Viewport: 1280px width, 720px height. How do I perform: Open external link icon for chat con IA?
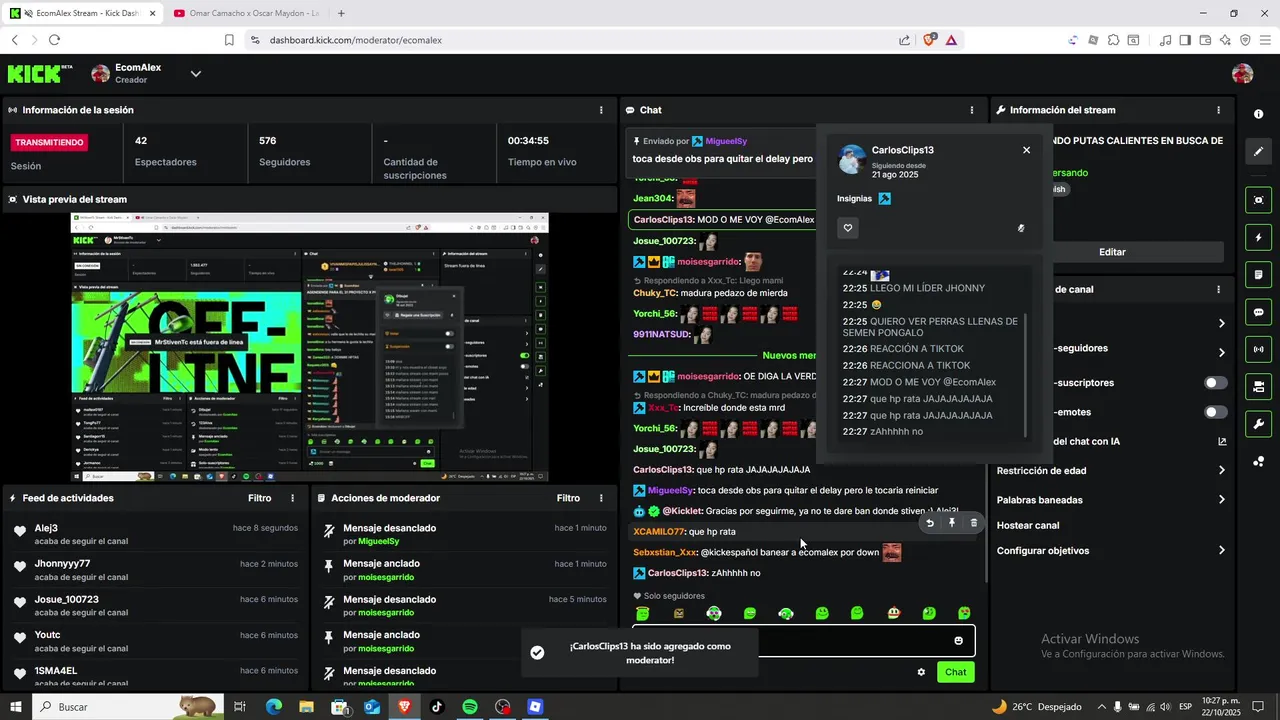click(1222, 441)
